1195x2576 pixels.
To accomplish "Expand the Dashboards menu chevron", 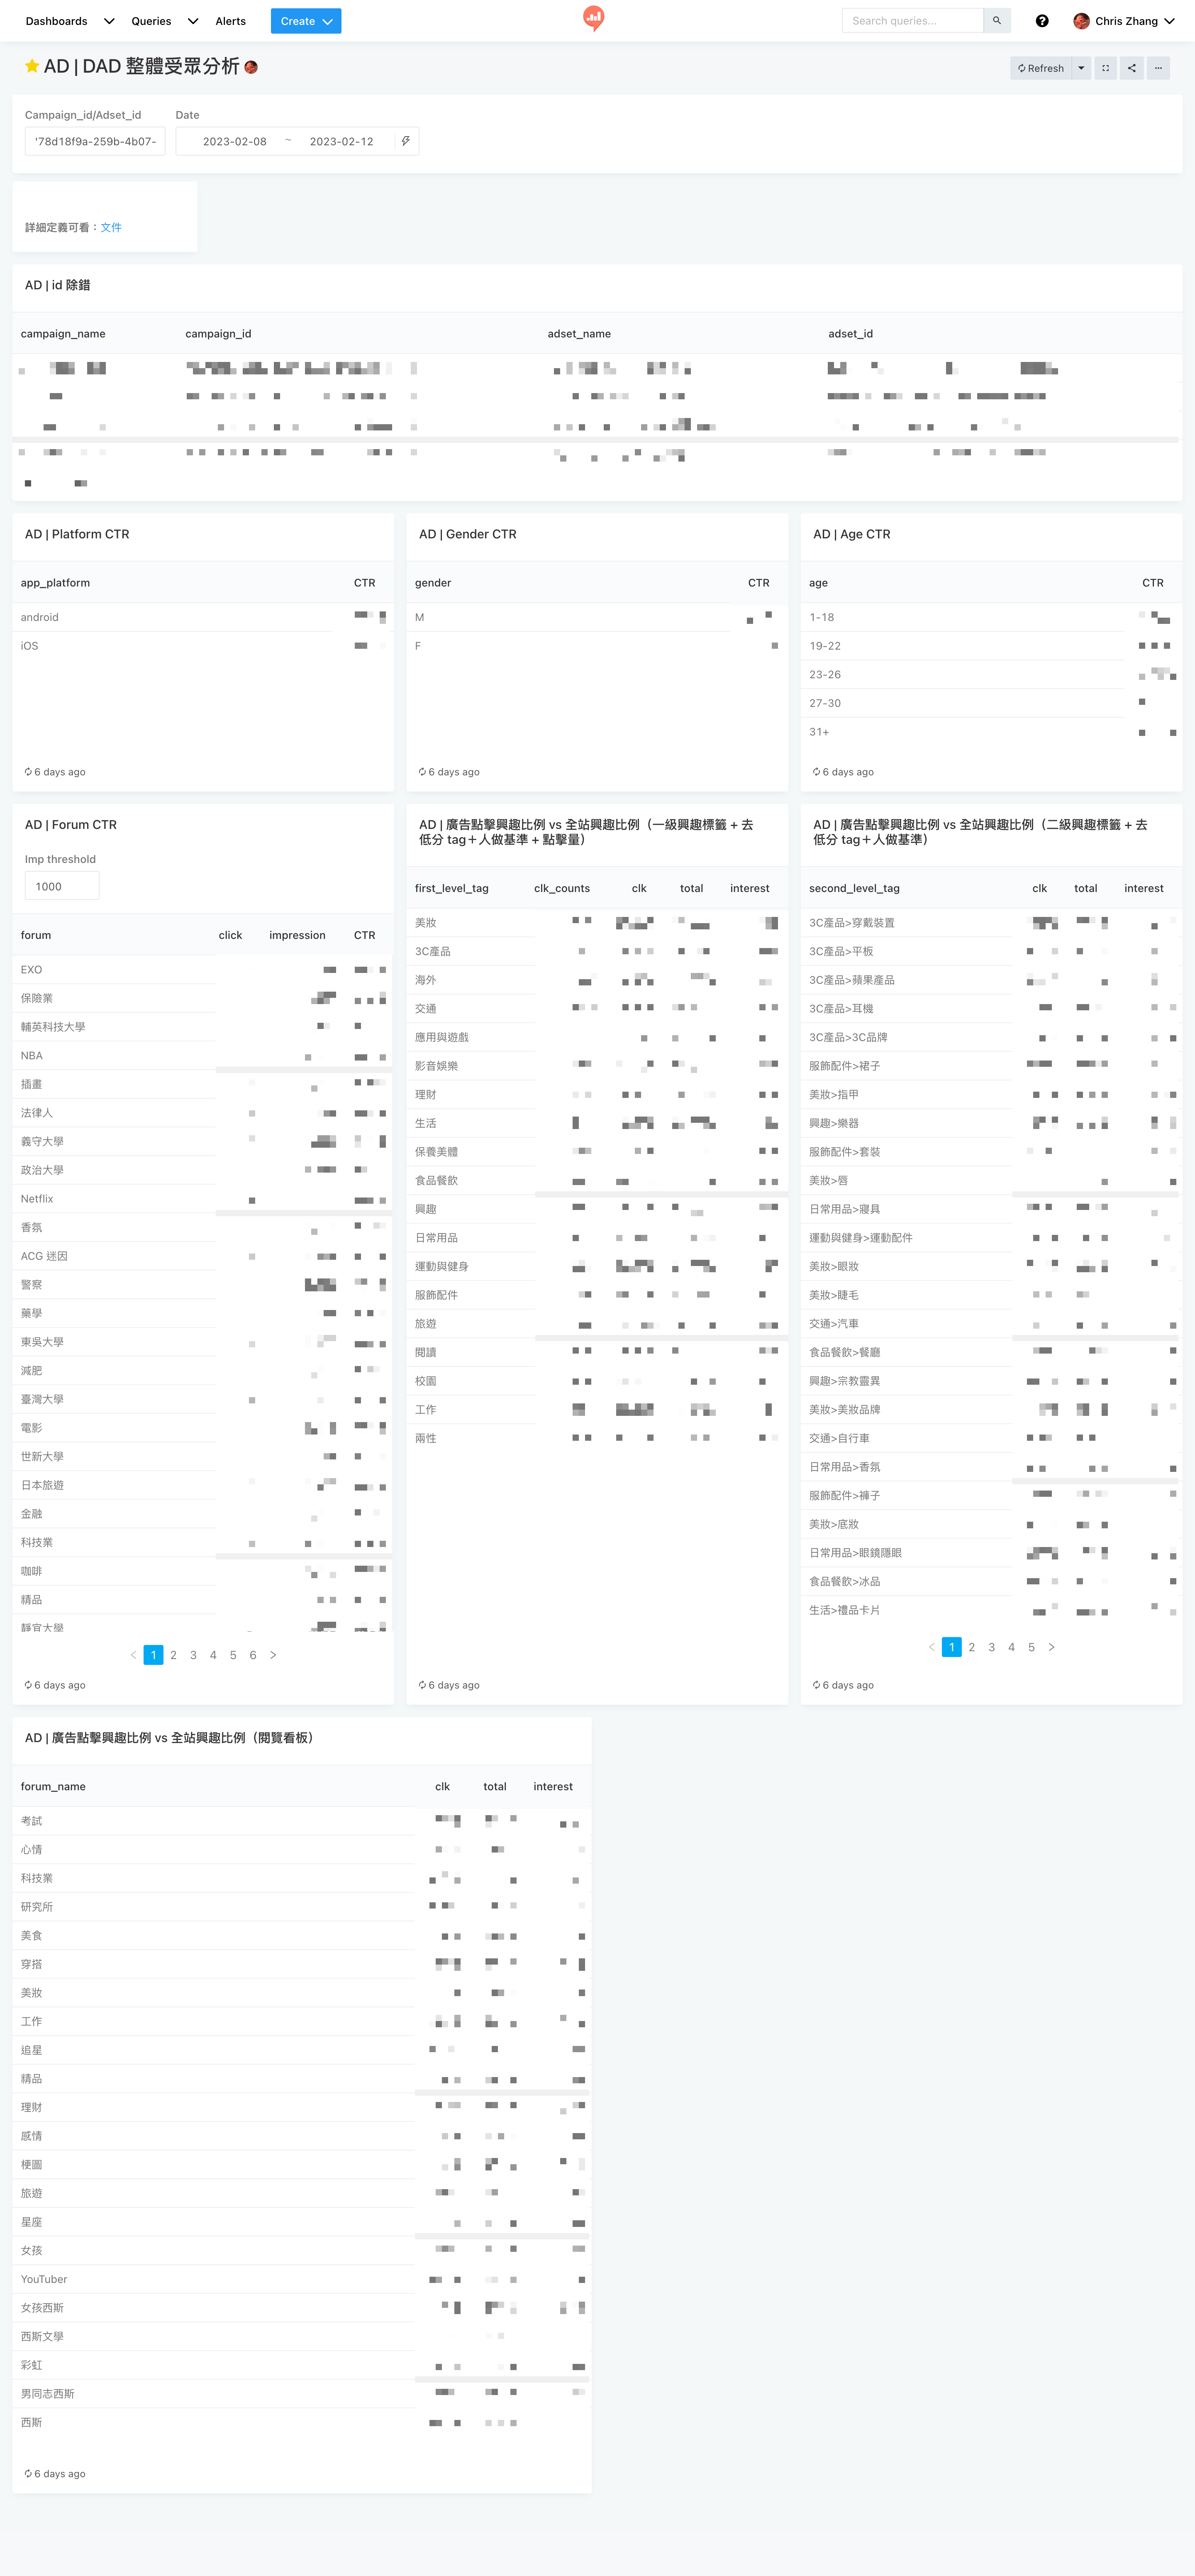I will coord(109,21).
